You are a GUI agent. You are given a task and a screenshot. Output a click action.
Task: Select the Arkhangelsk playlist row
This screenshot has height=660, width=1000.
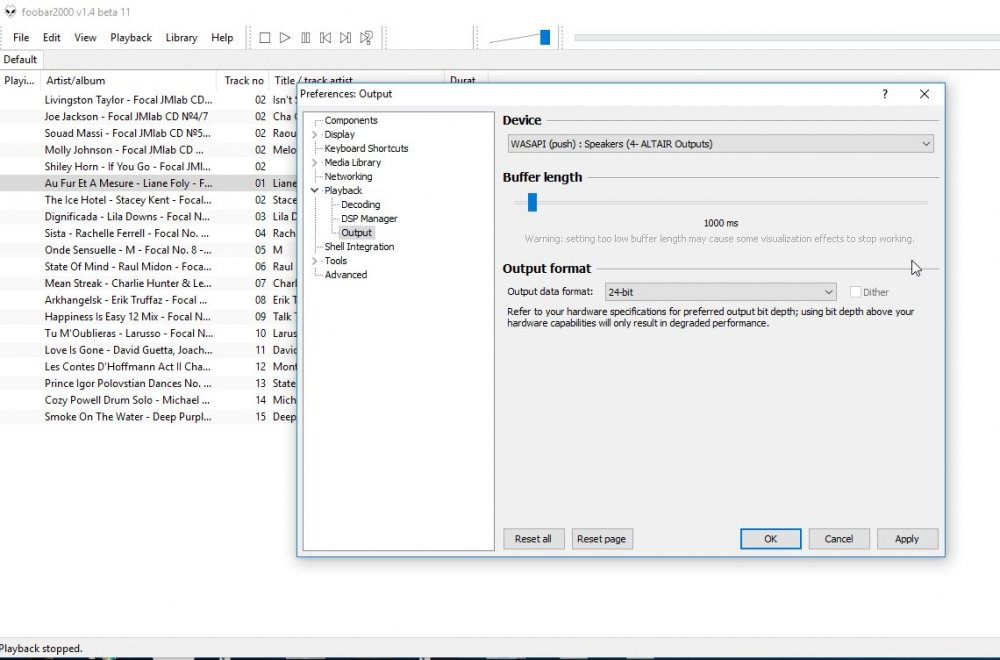[148, 300]
